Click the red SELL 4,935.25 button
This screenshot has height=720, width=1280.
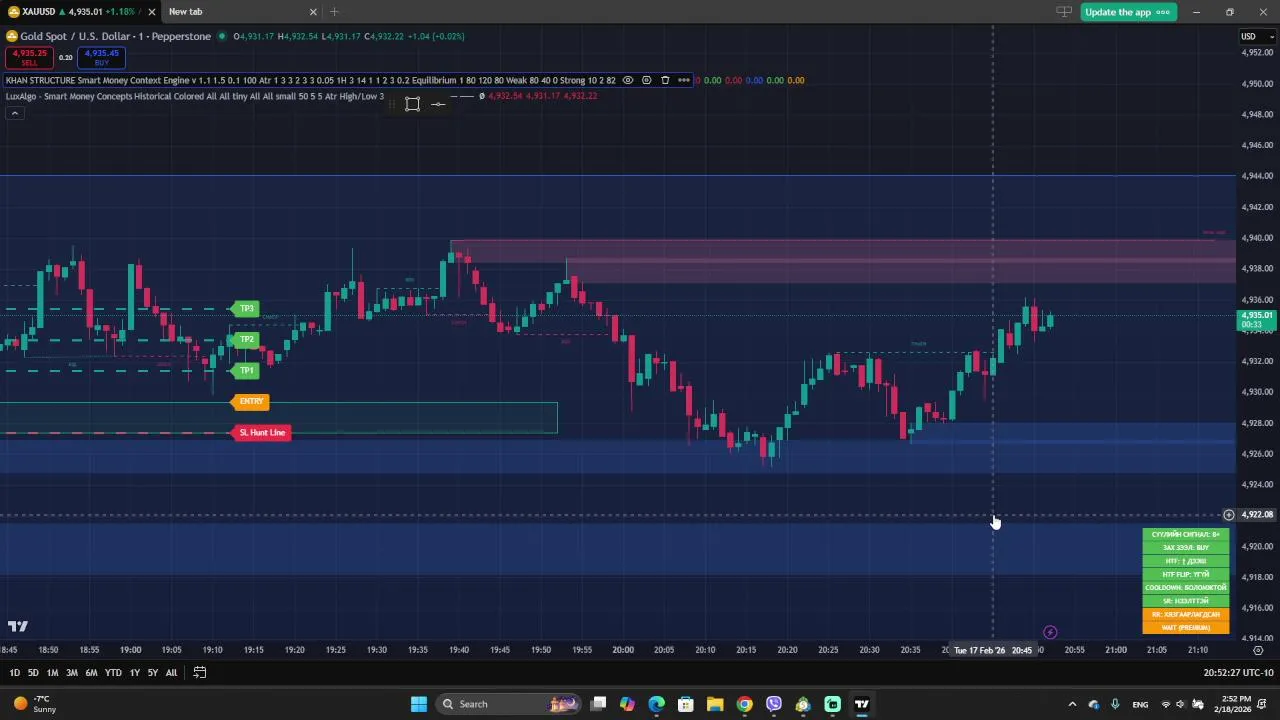29,58
